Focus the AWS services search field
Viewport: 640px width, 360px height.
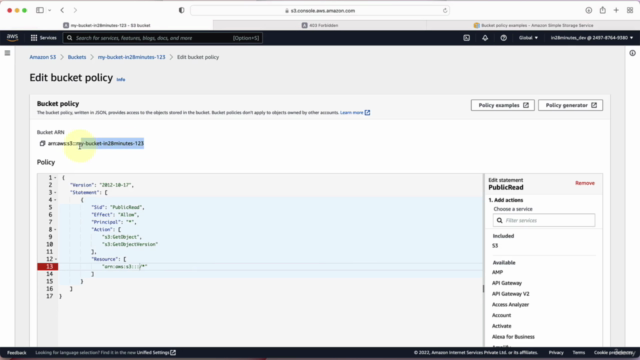pyautogui.click(x=162, y=38)
